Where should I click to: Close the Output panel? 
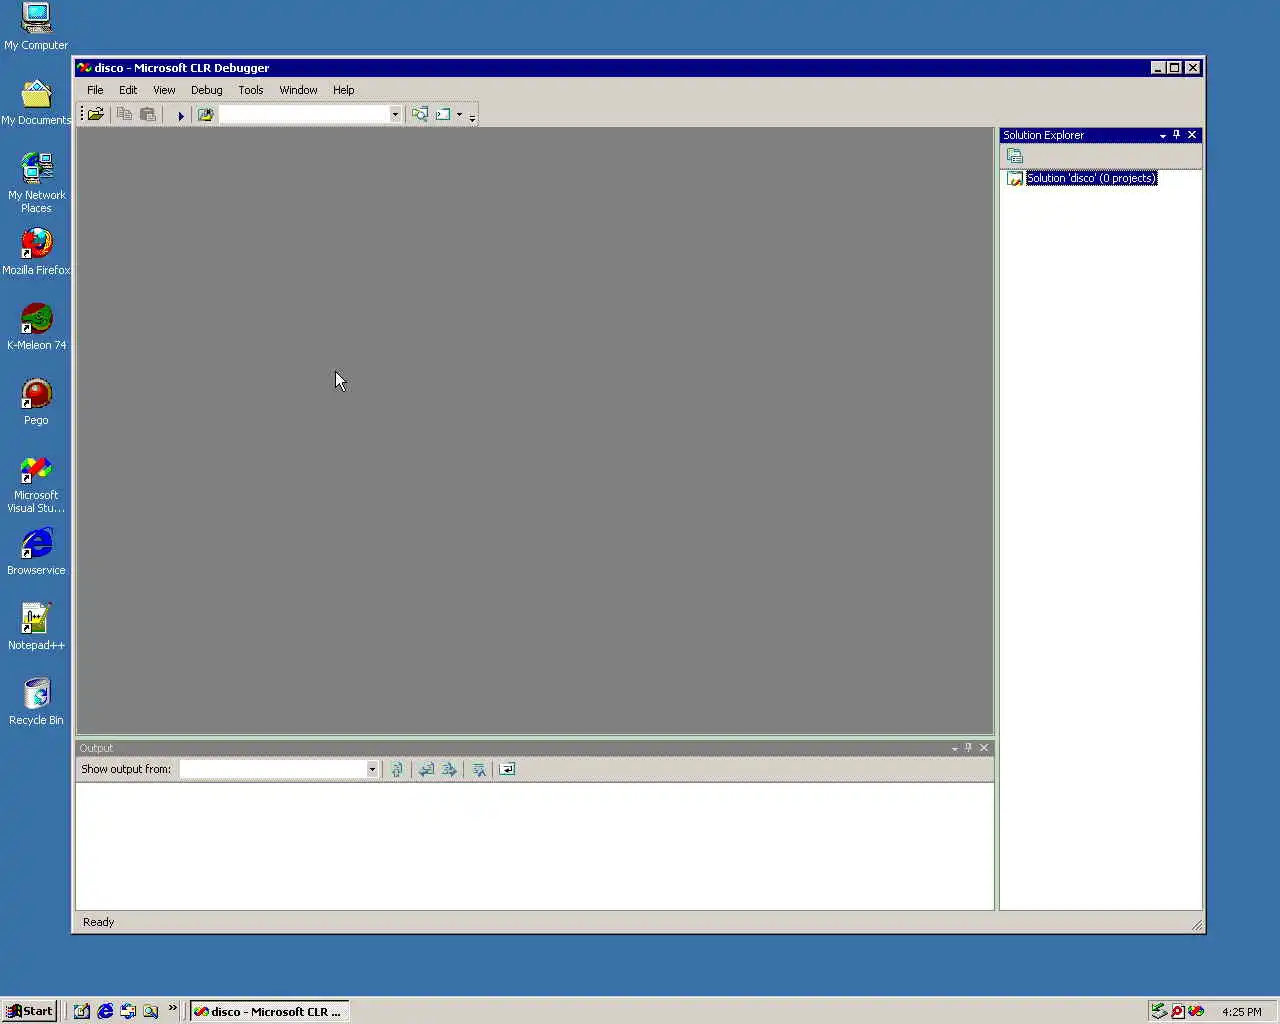click(x=984, y=748)
